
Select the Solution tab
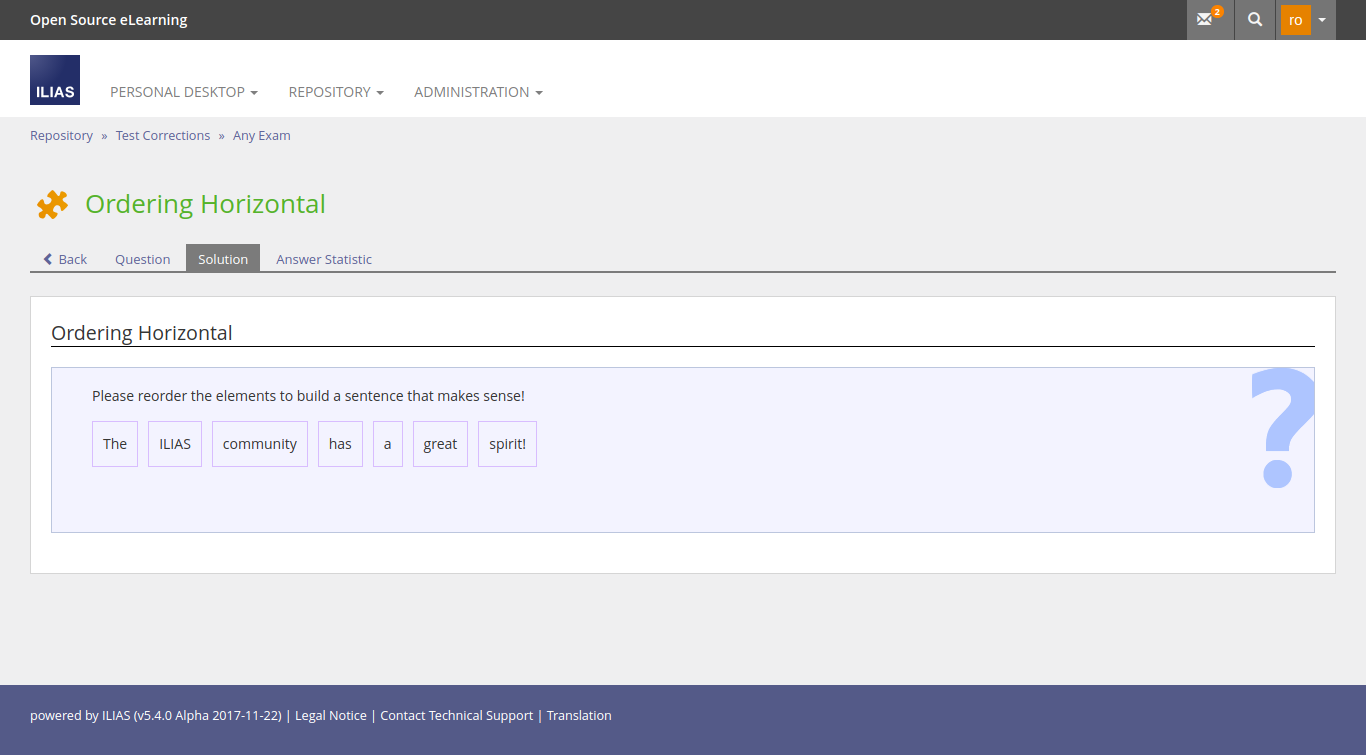coord(223,259)
